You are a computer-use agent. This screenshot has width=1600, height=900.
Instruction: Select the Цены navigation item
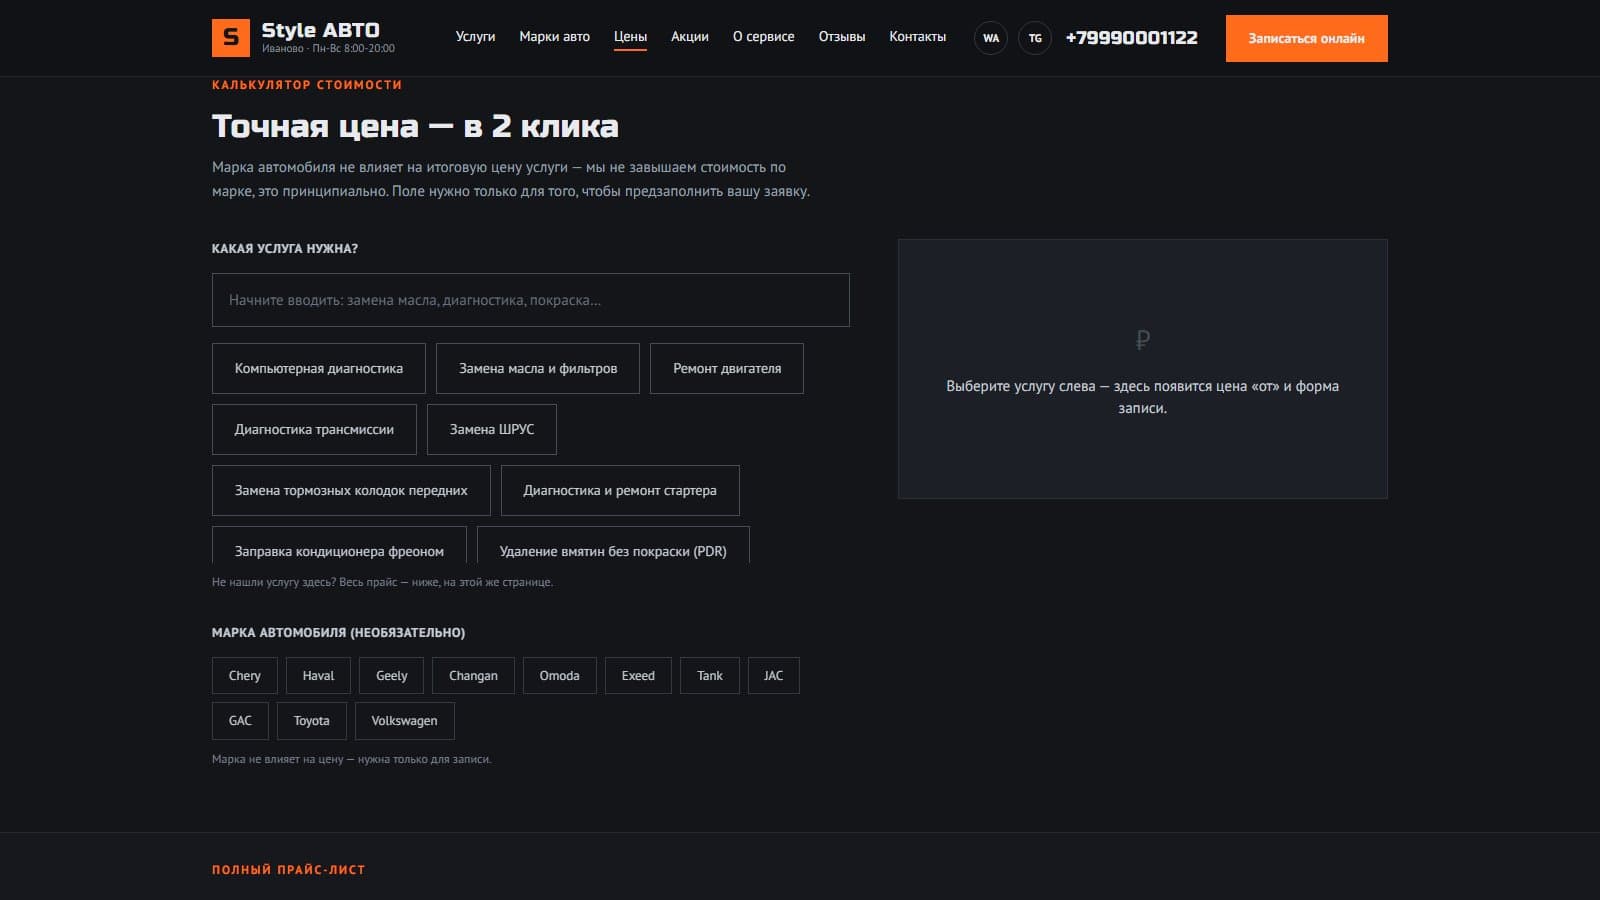click(630, 37)
